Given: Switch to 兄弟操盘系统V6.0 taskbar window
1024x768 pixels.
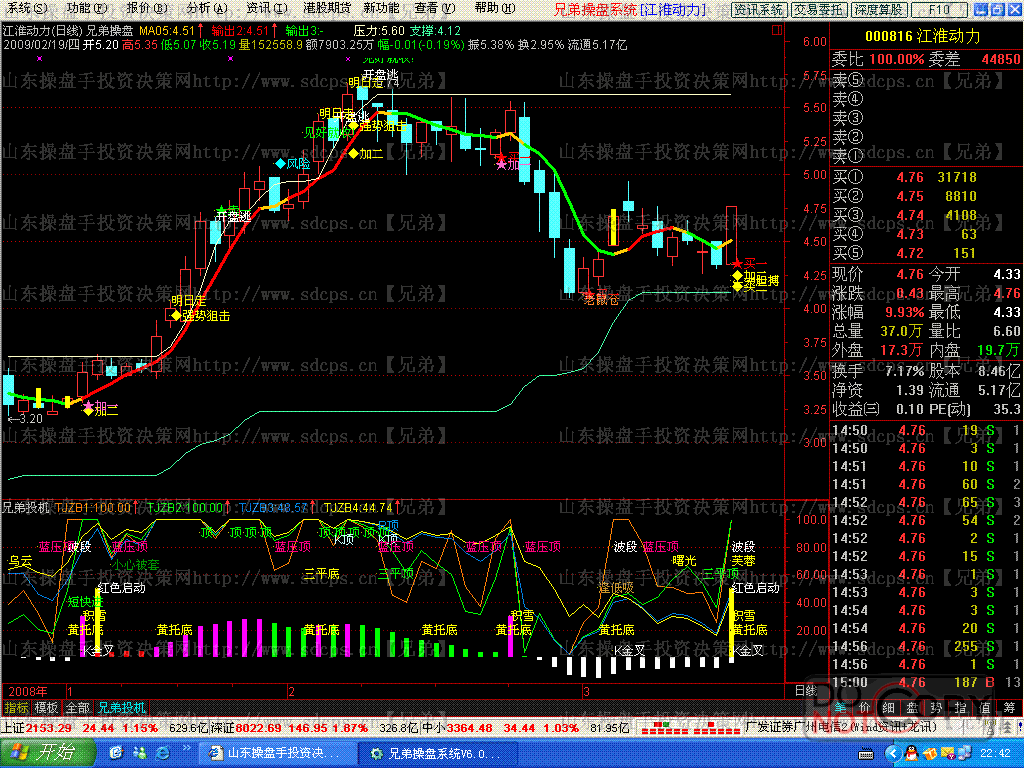Looking at the screenshot, I should pyautogui.click(x=438, y=754).
